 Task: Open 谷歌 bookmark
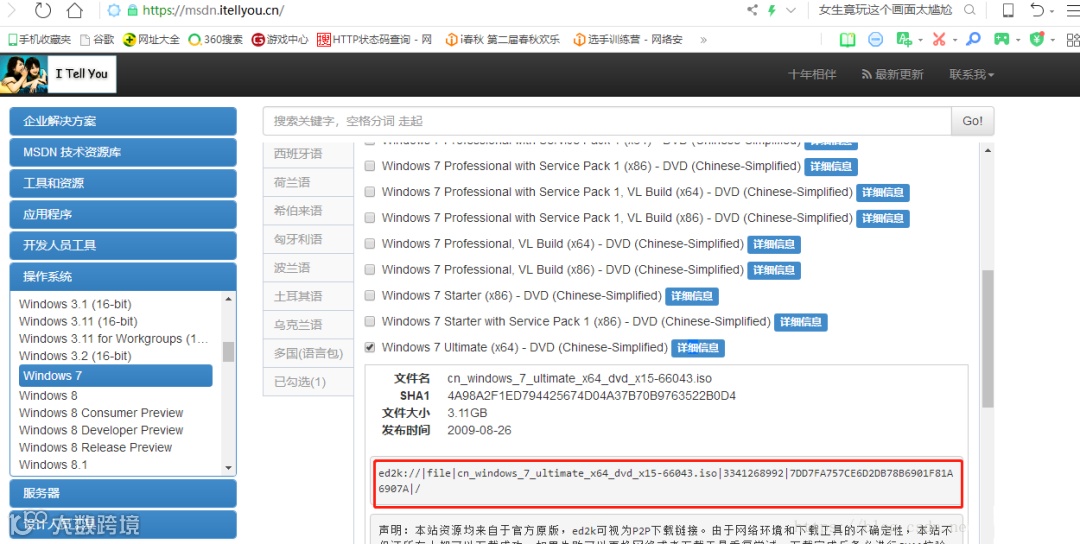pos(97,40)
